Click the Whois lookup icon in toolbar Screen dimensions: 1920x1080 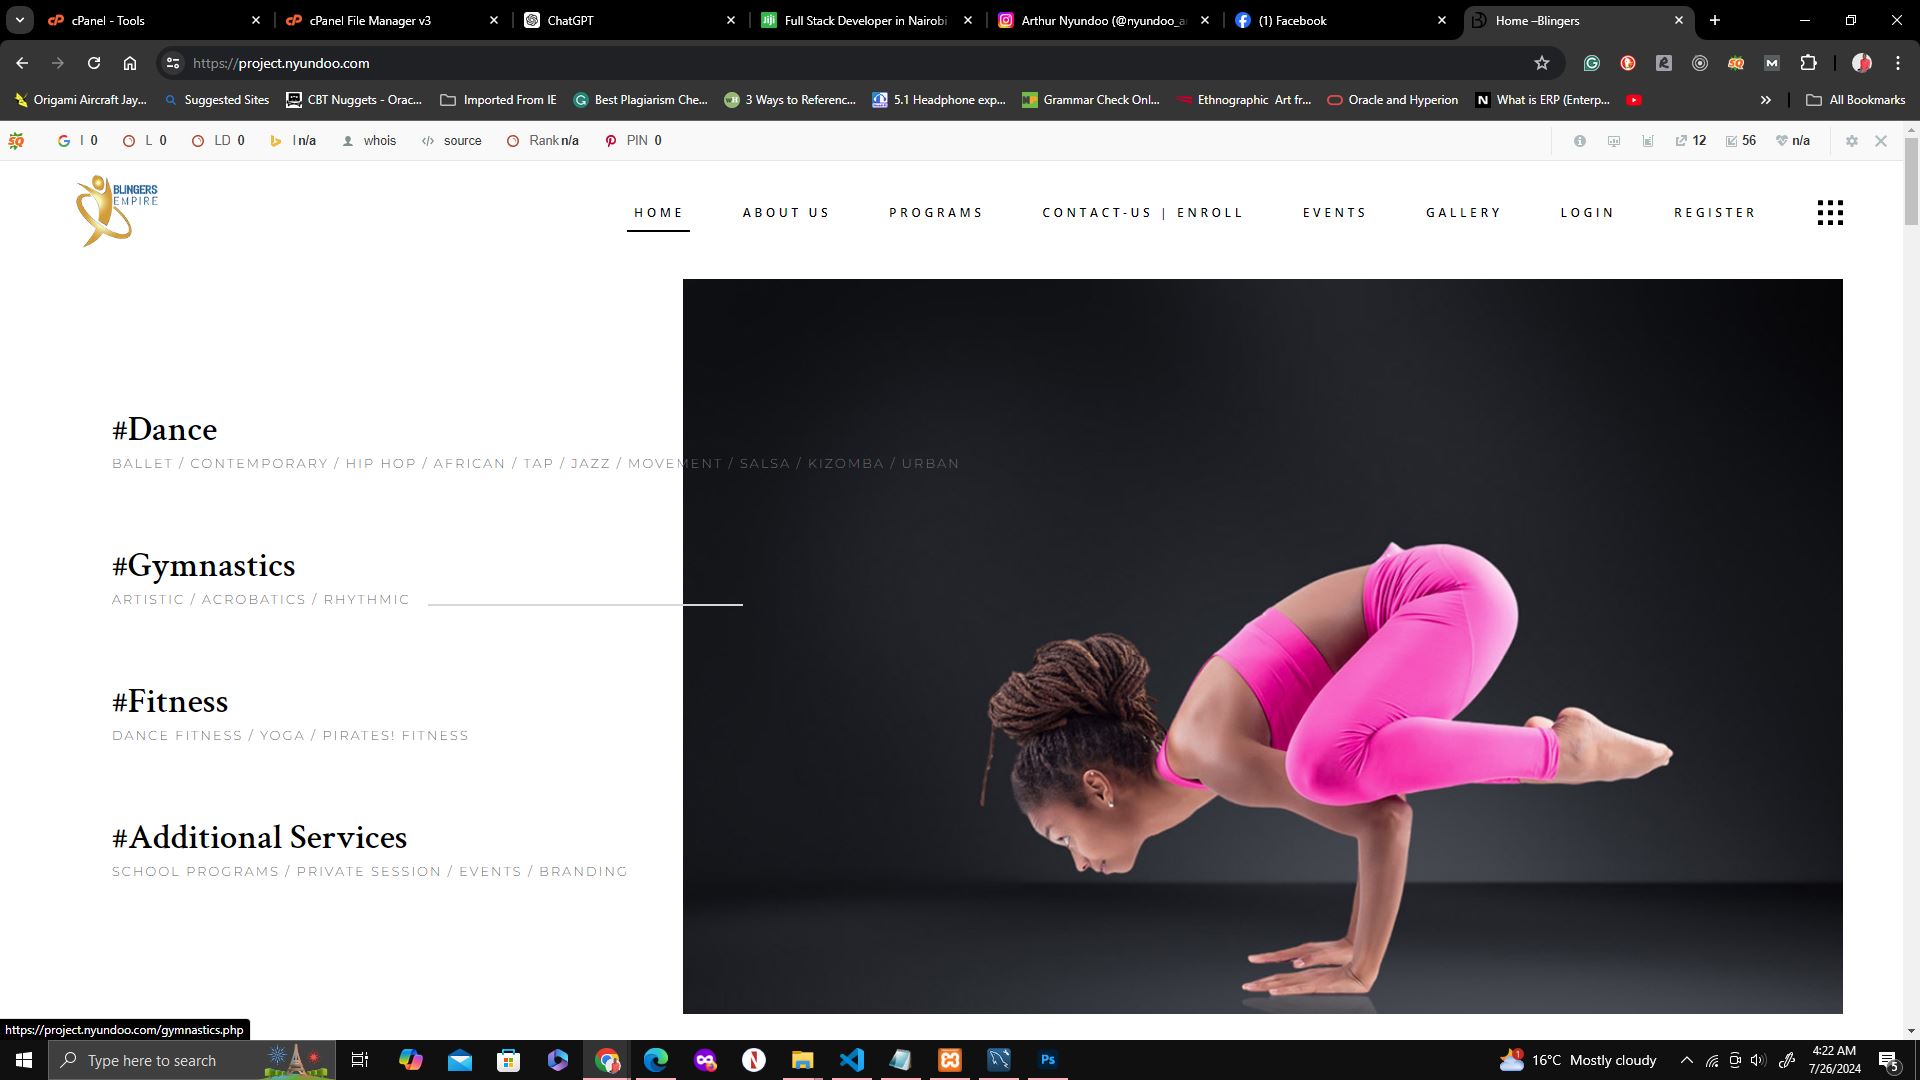click(345, 140)
